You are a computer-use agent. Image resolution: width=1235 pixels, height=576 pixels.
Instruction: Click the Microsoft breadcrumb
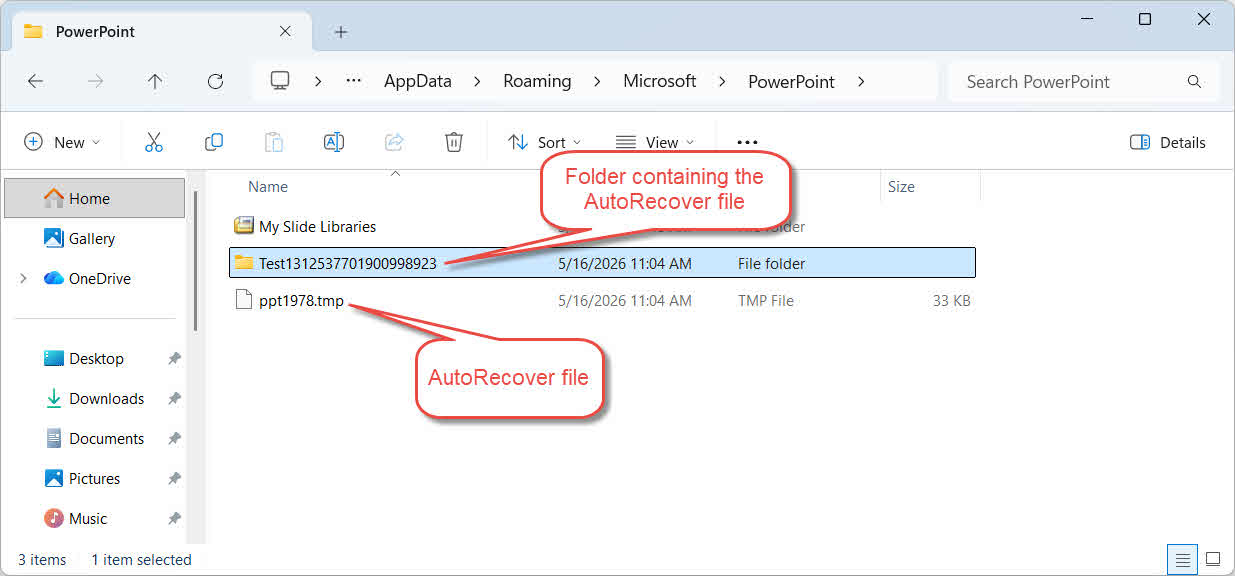(659, 82)
